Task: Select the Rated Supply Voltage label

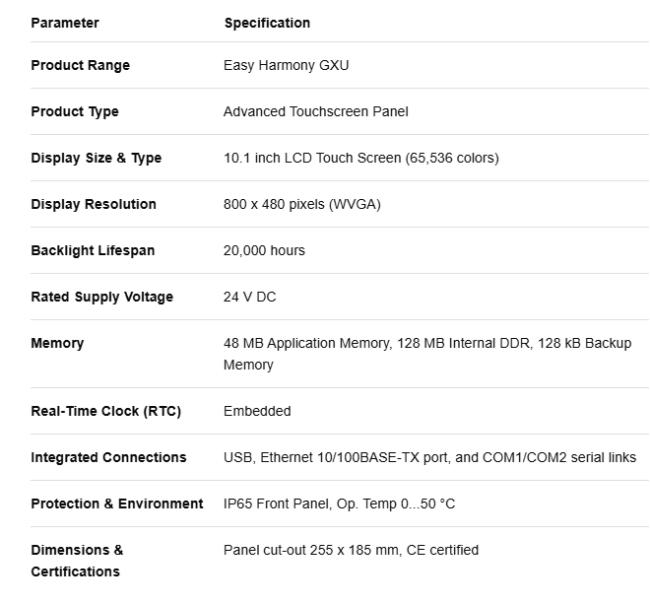Action: [x=102, y=297]
